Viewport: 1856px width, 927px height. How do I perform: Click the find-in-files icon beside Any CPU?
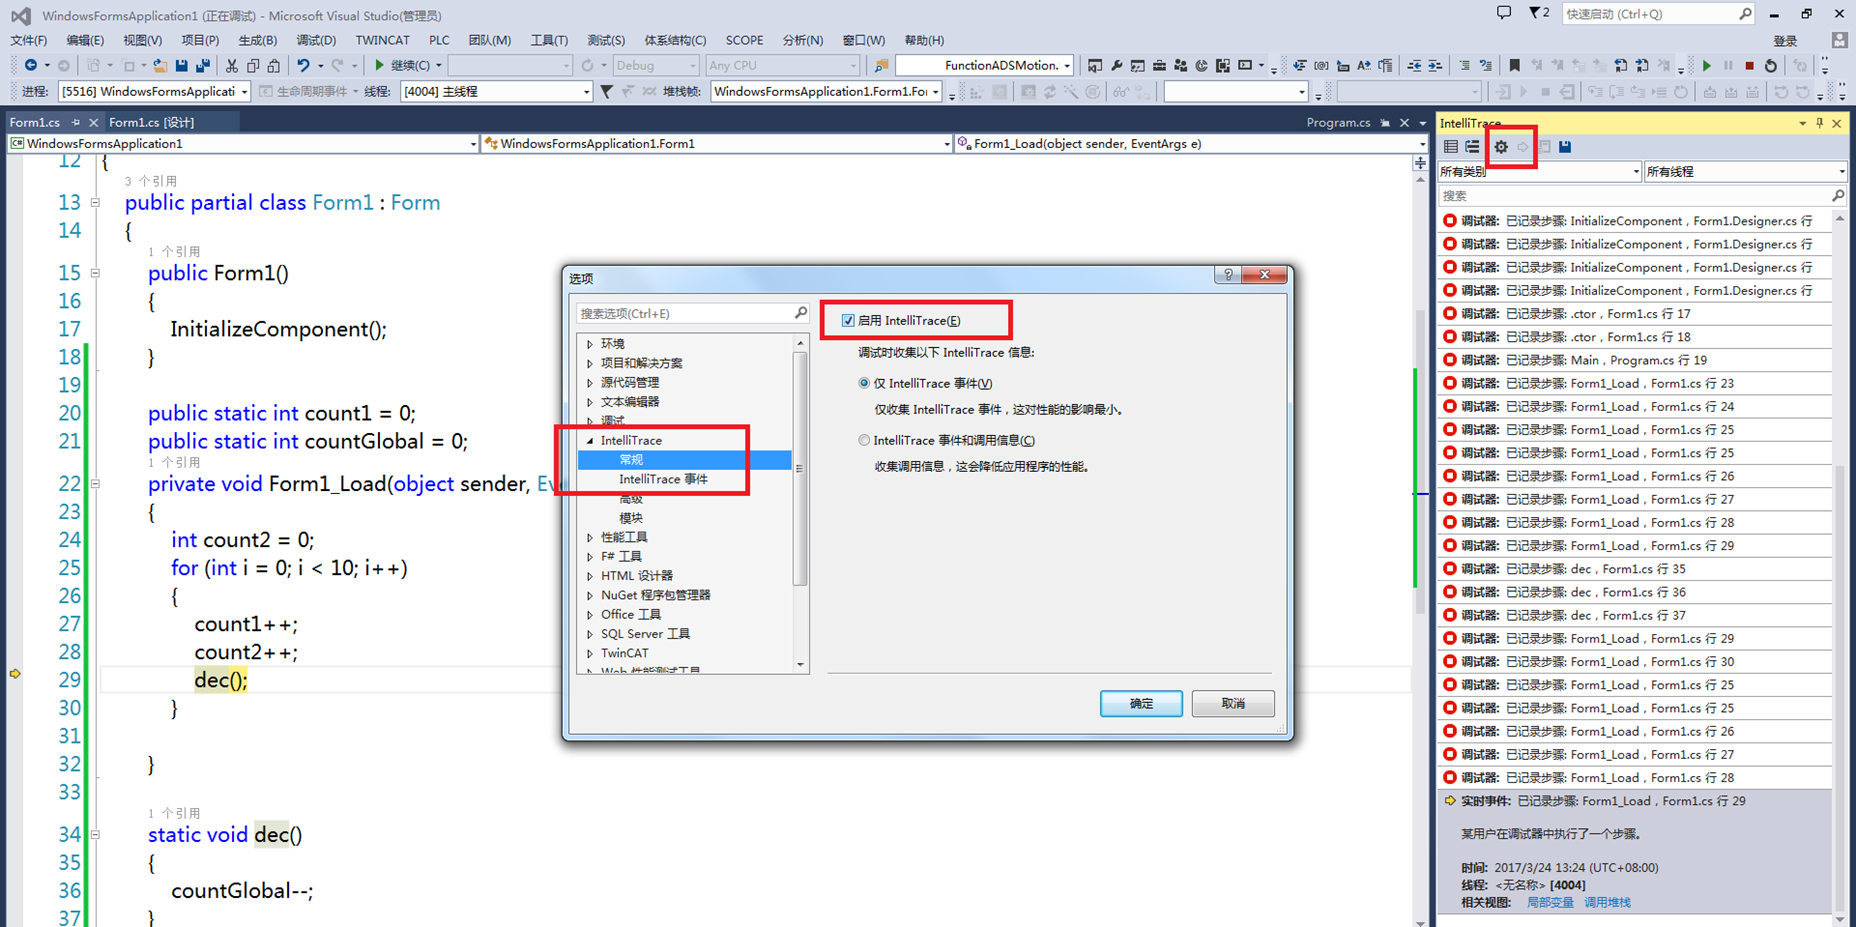[x=881, y=66]
